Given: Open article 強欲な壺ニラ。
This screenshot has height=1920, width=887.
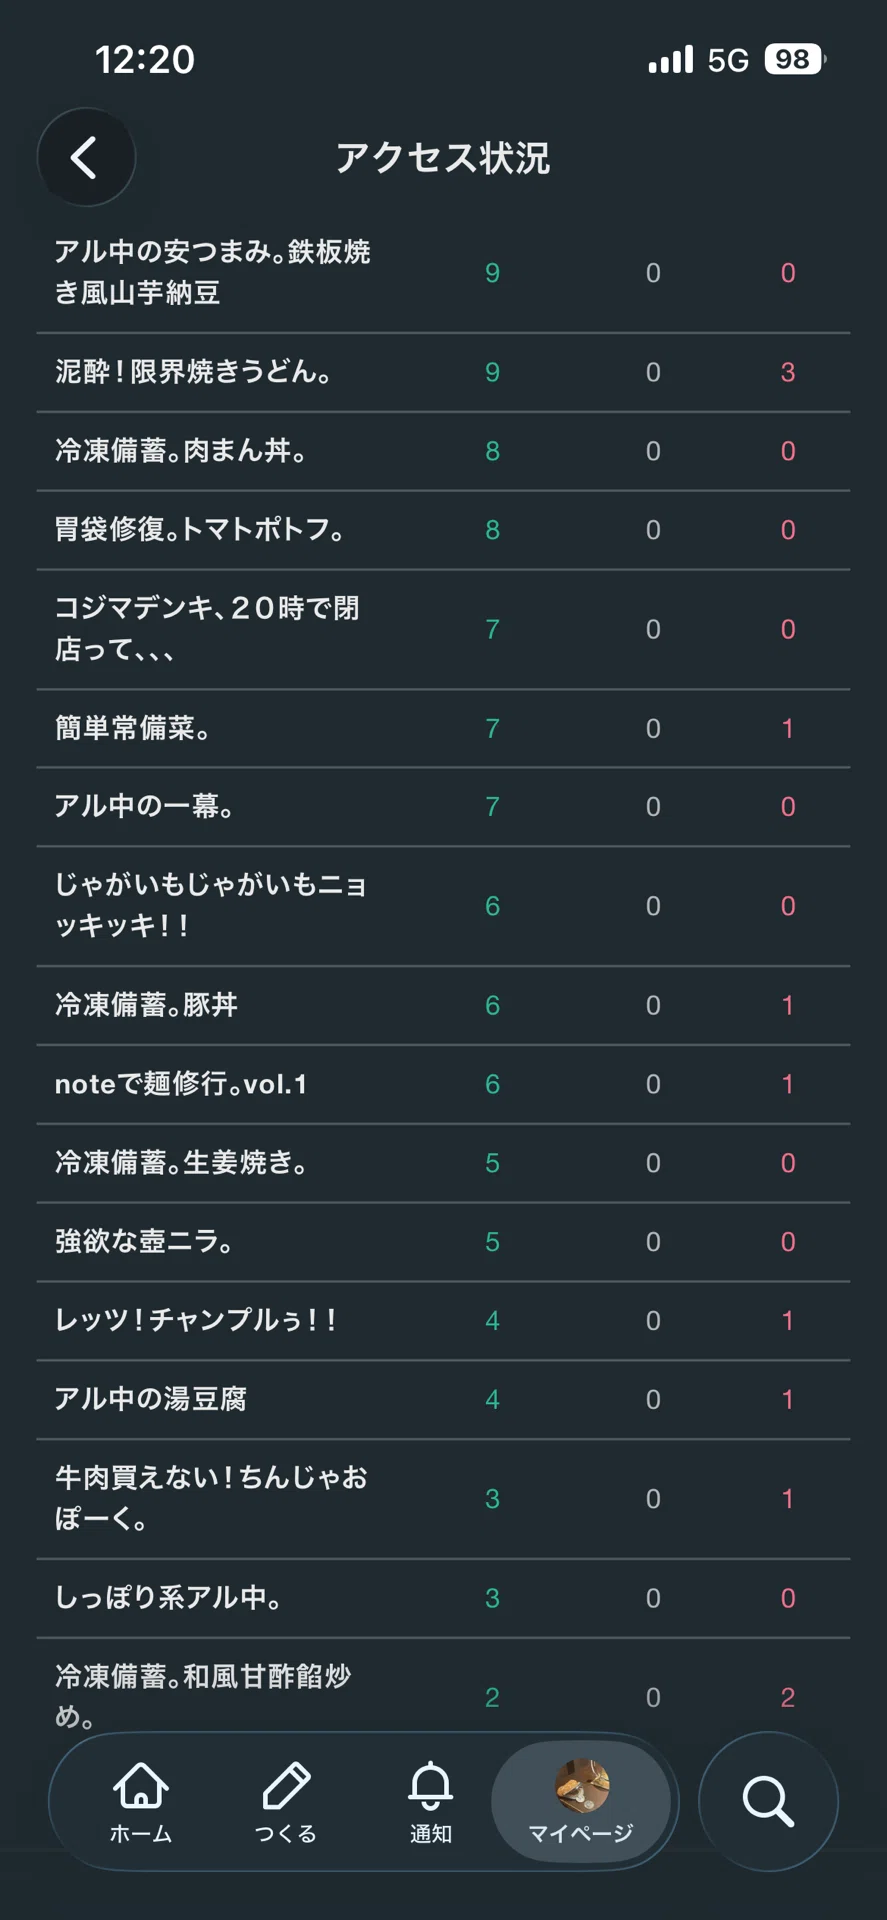Looking at the screenshot, I should pos(443,1242).
